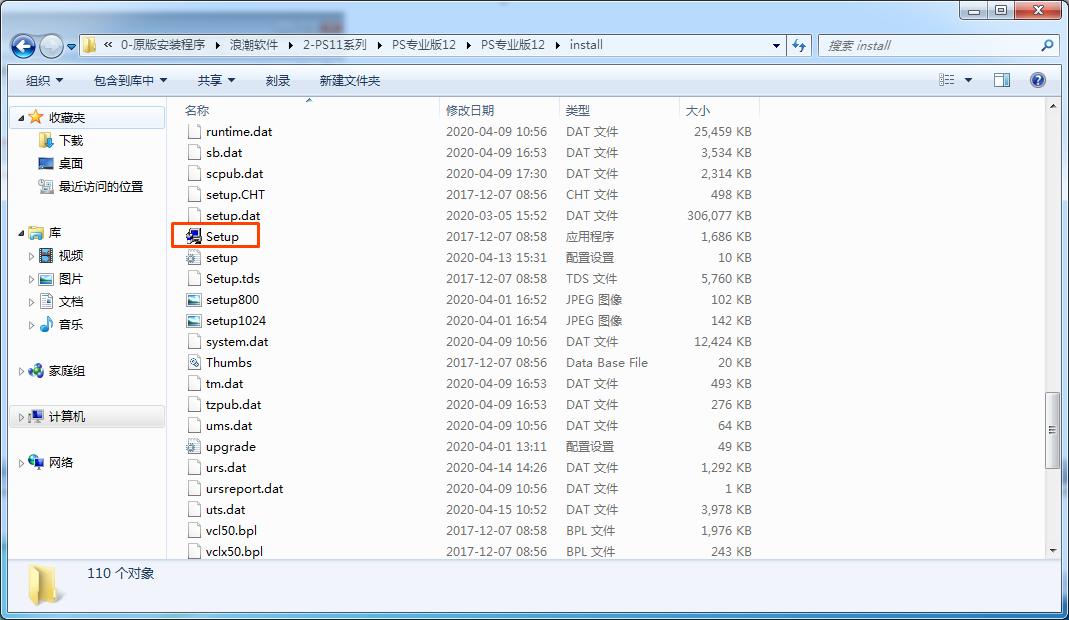Select the runtime.dat file
Viewport: 1069px width, 620px height.
coord(239,132)
